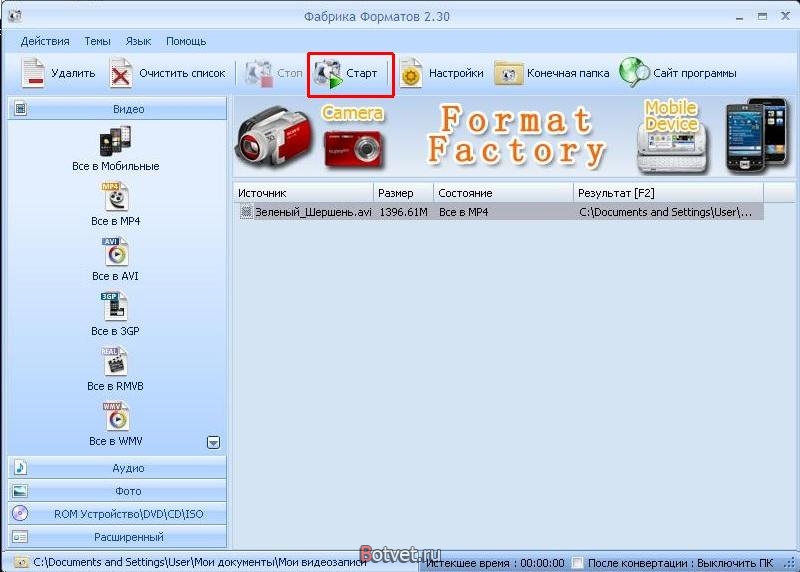Choose the Все в AVI icon

[x=115, y=252]
